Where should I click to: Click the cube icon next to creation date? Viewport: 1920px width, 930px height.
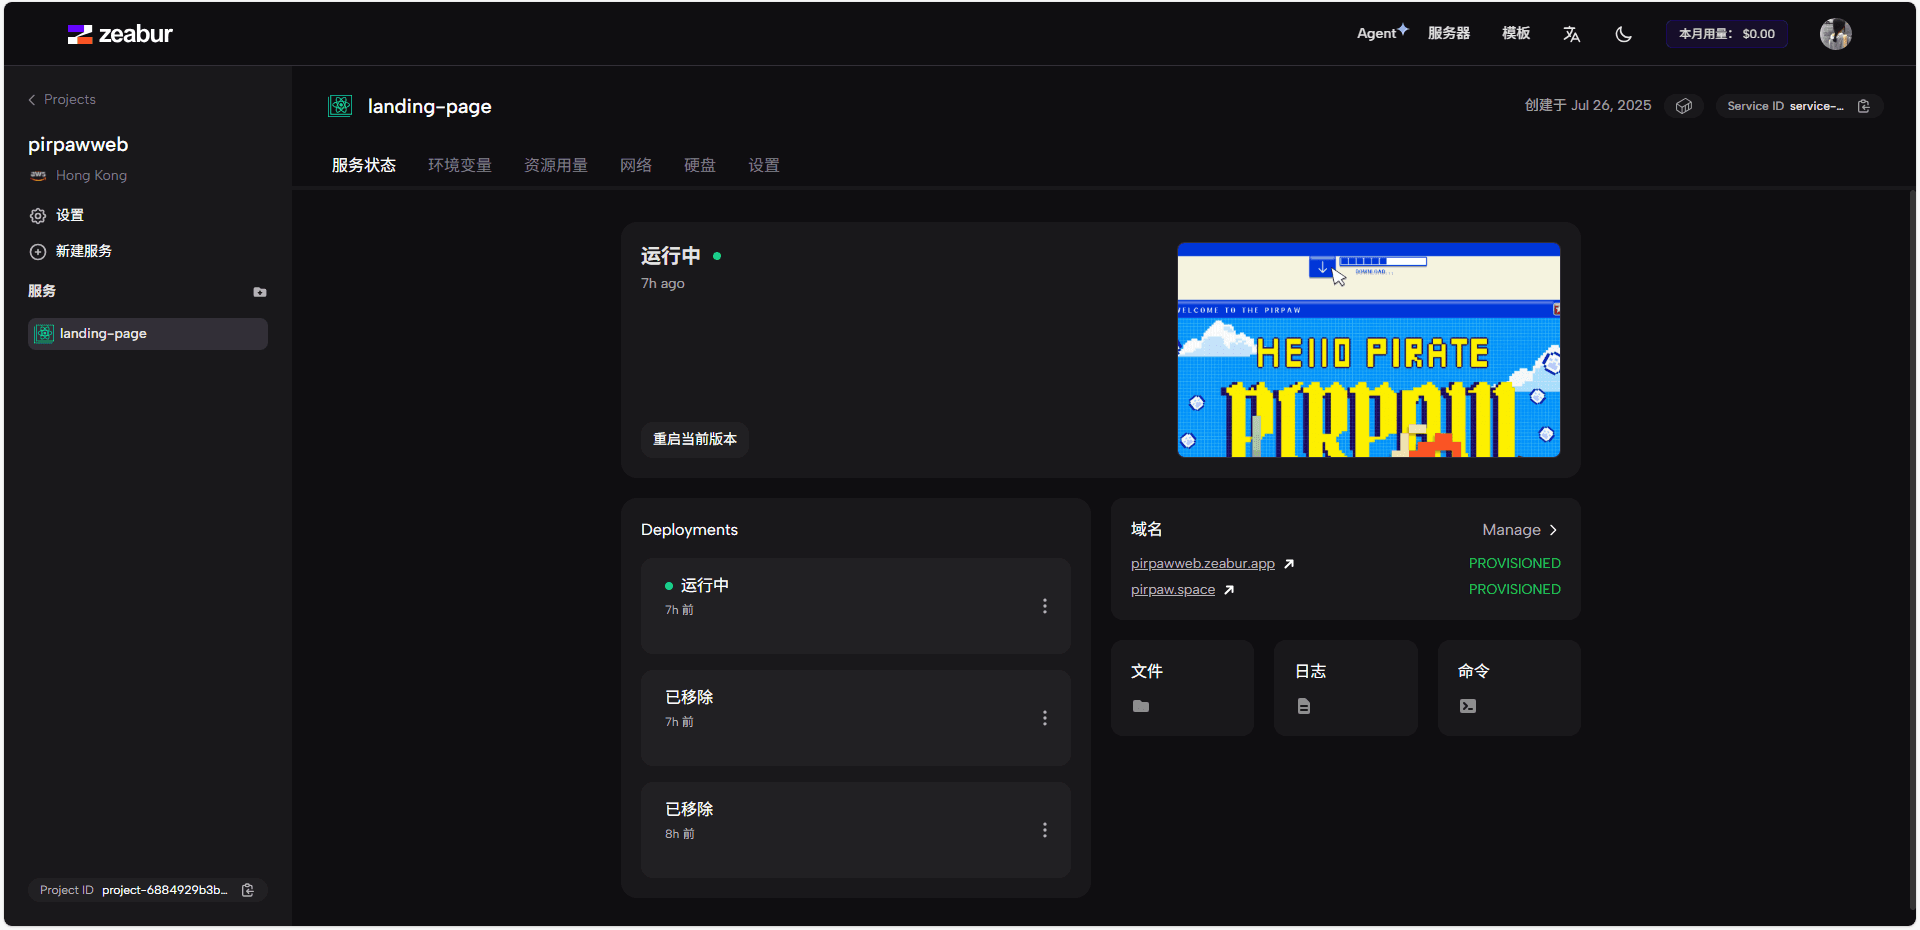click(x=1684, y=106)
